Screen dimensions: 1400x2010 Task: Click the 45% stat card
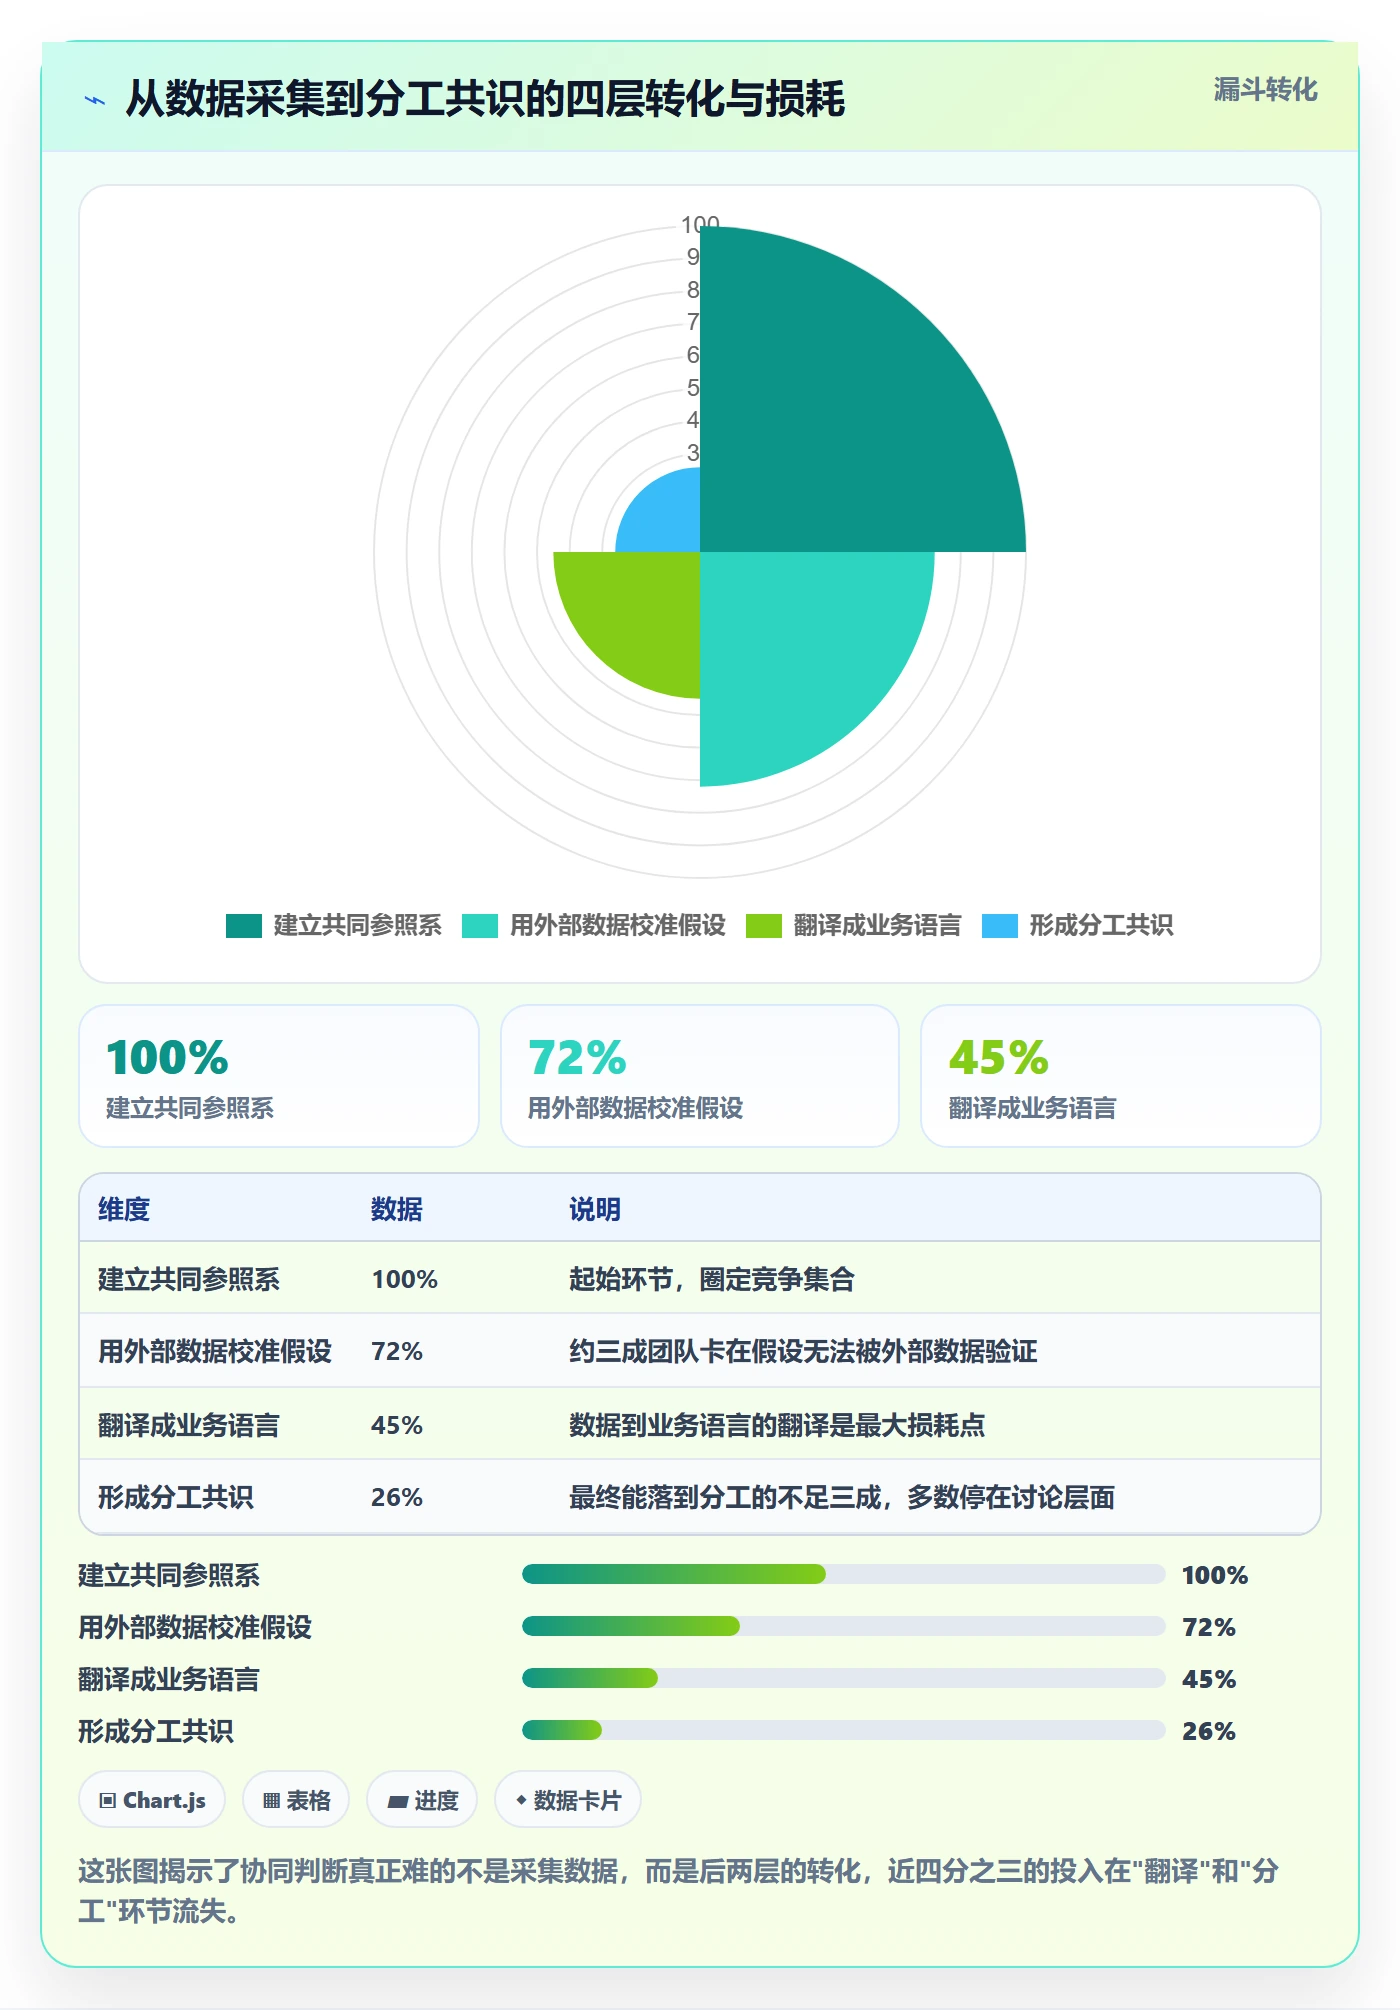[1121, 1076]
